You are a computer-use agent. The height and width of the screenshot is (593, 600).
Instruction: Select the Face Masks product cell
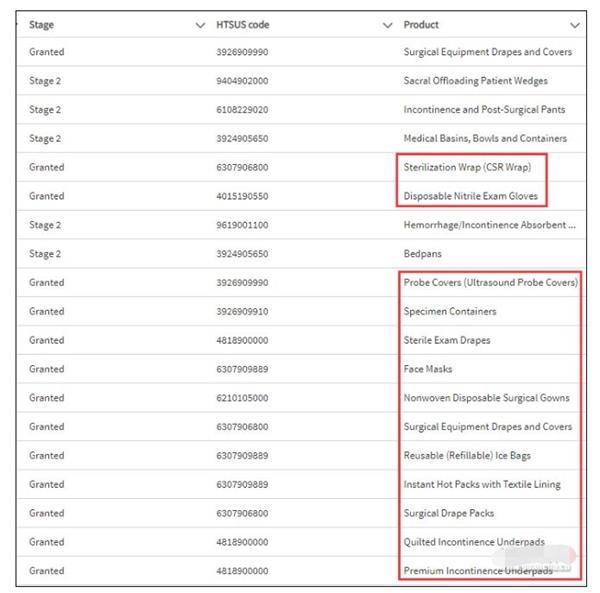click(428, 369)
